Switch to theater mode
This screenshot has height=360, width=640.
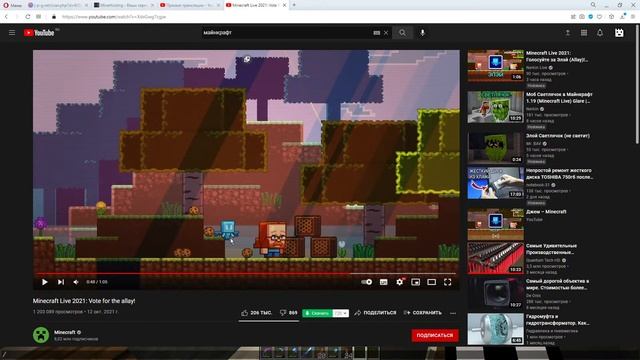pyautogui.click(x=431, y=282)
